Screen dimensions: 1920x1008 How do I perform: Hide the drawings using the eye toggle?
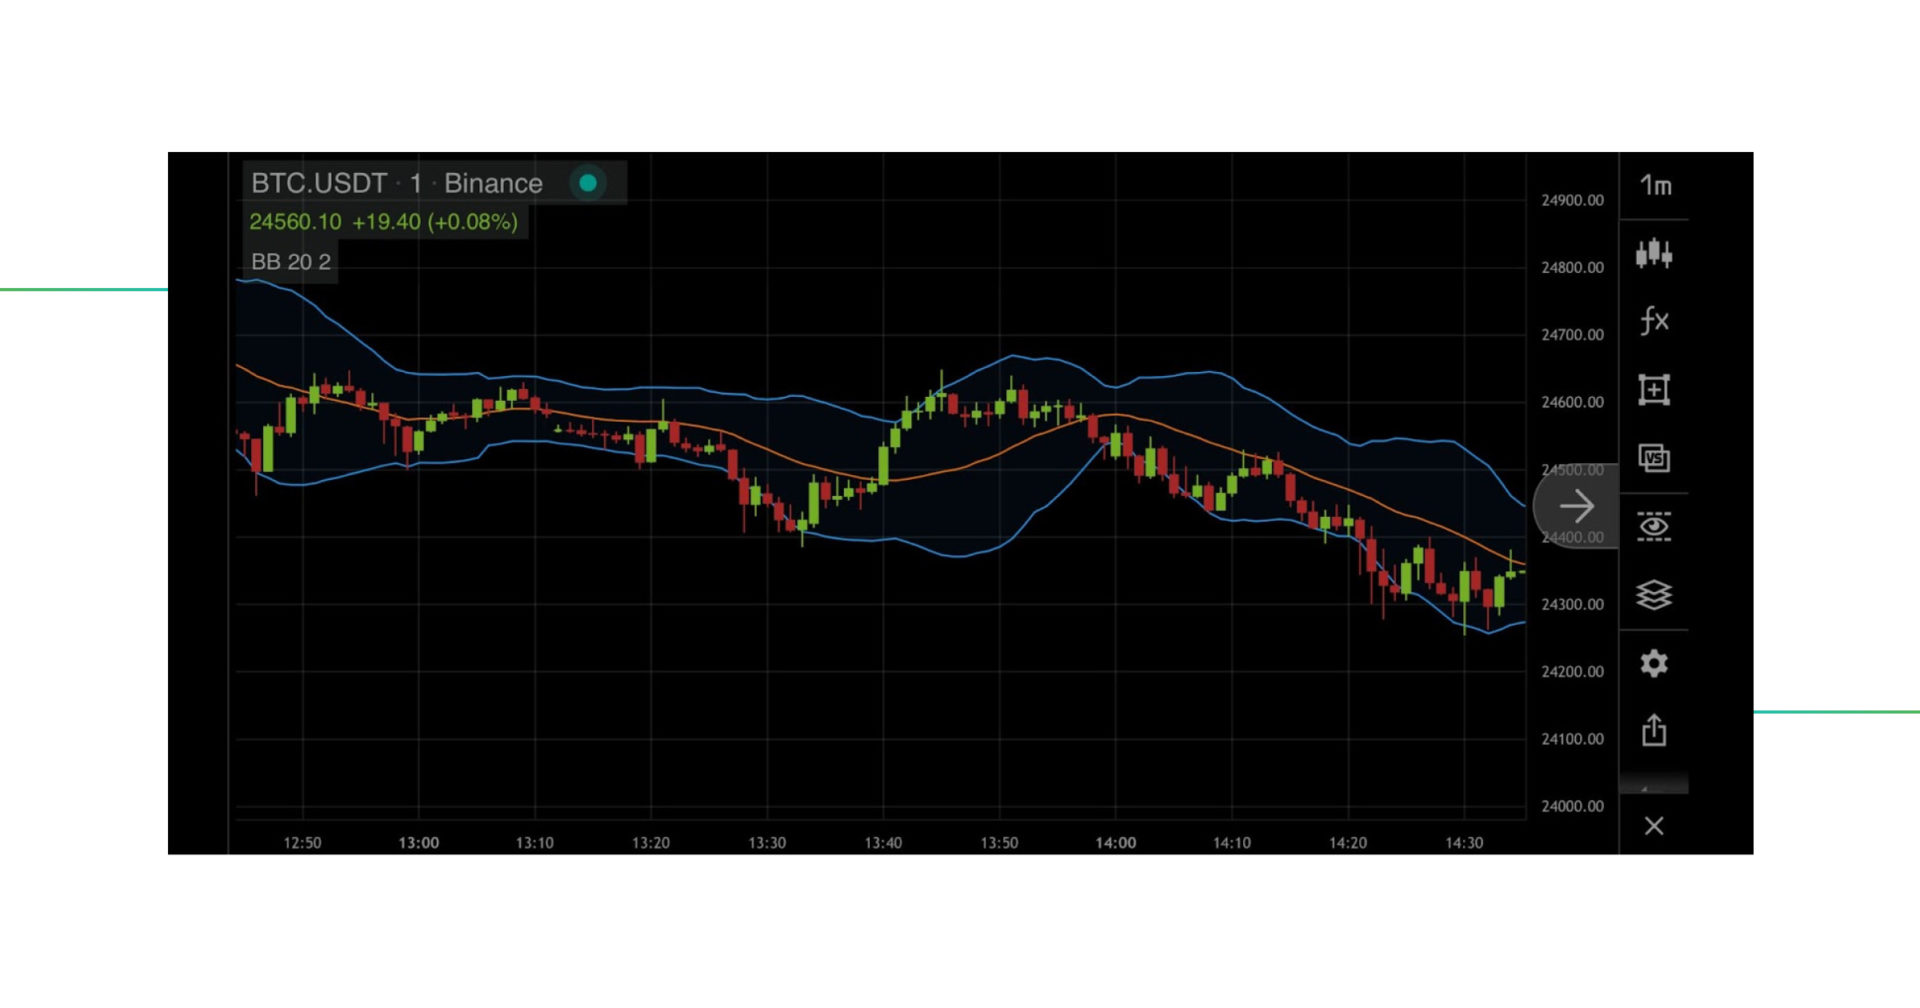coord(1655,525)
